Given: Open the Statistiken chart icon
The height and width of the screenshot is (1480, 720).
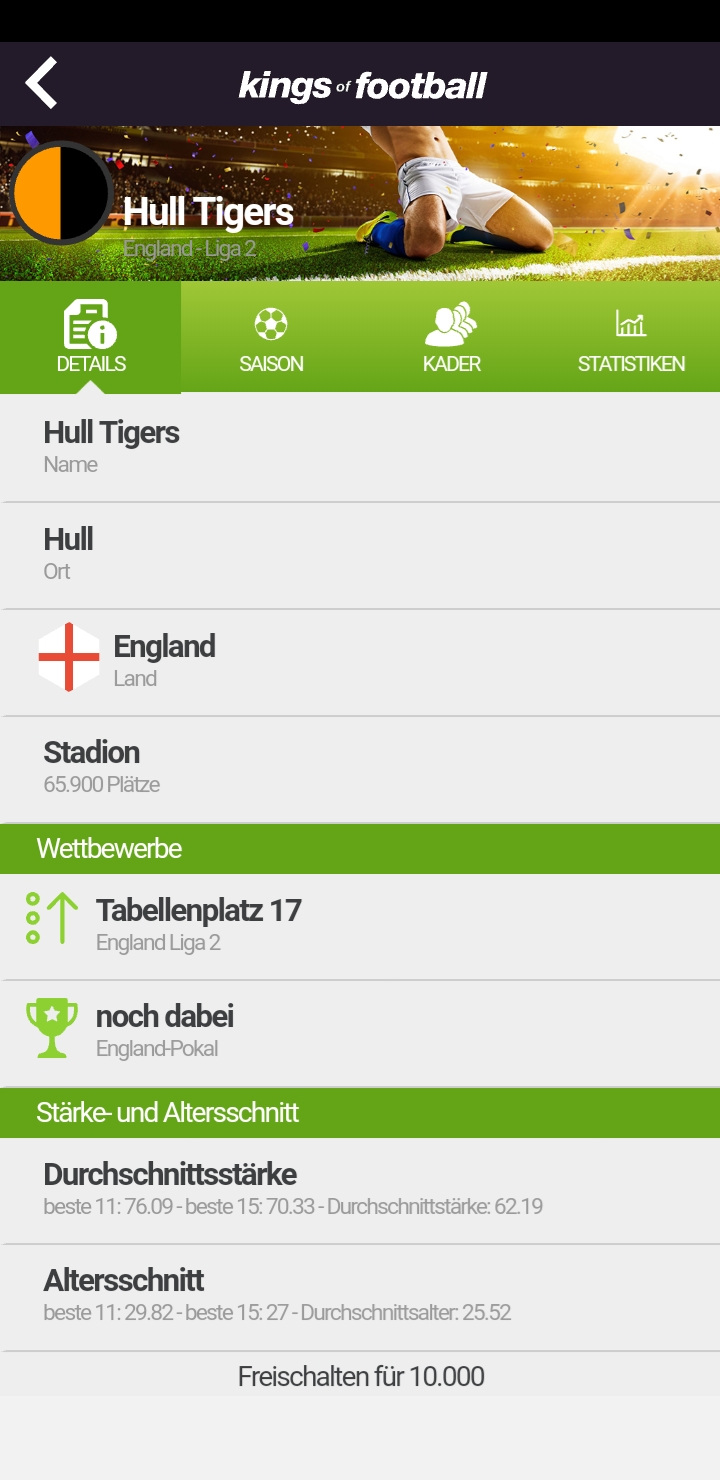Looking at the screenshot, I should tap(631, 324).
